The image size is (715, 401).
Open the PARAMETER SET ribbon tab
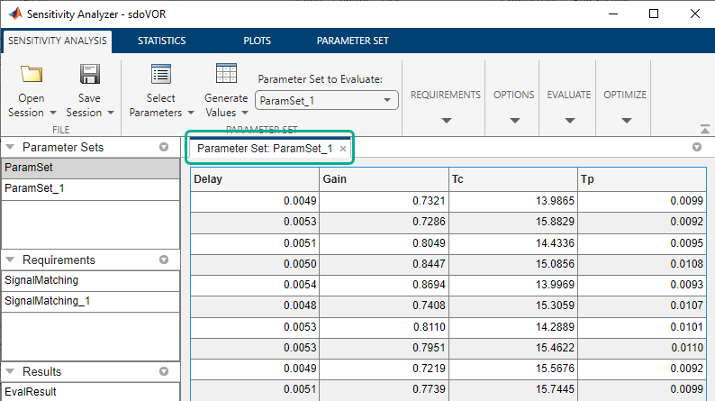click(x=352, y=41)
